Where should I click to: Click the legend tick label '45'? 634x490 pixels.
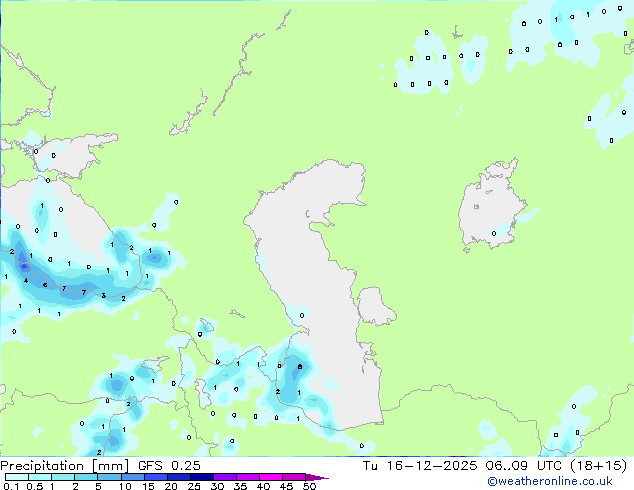pos(286,486)
